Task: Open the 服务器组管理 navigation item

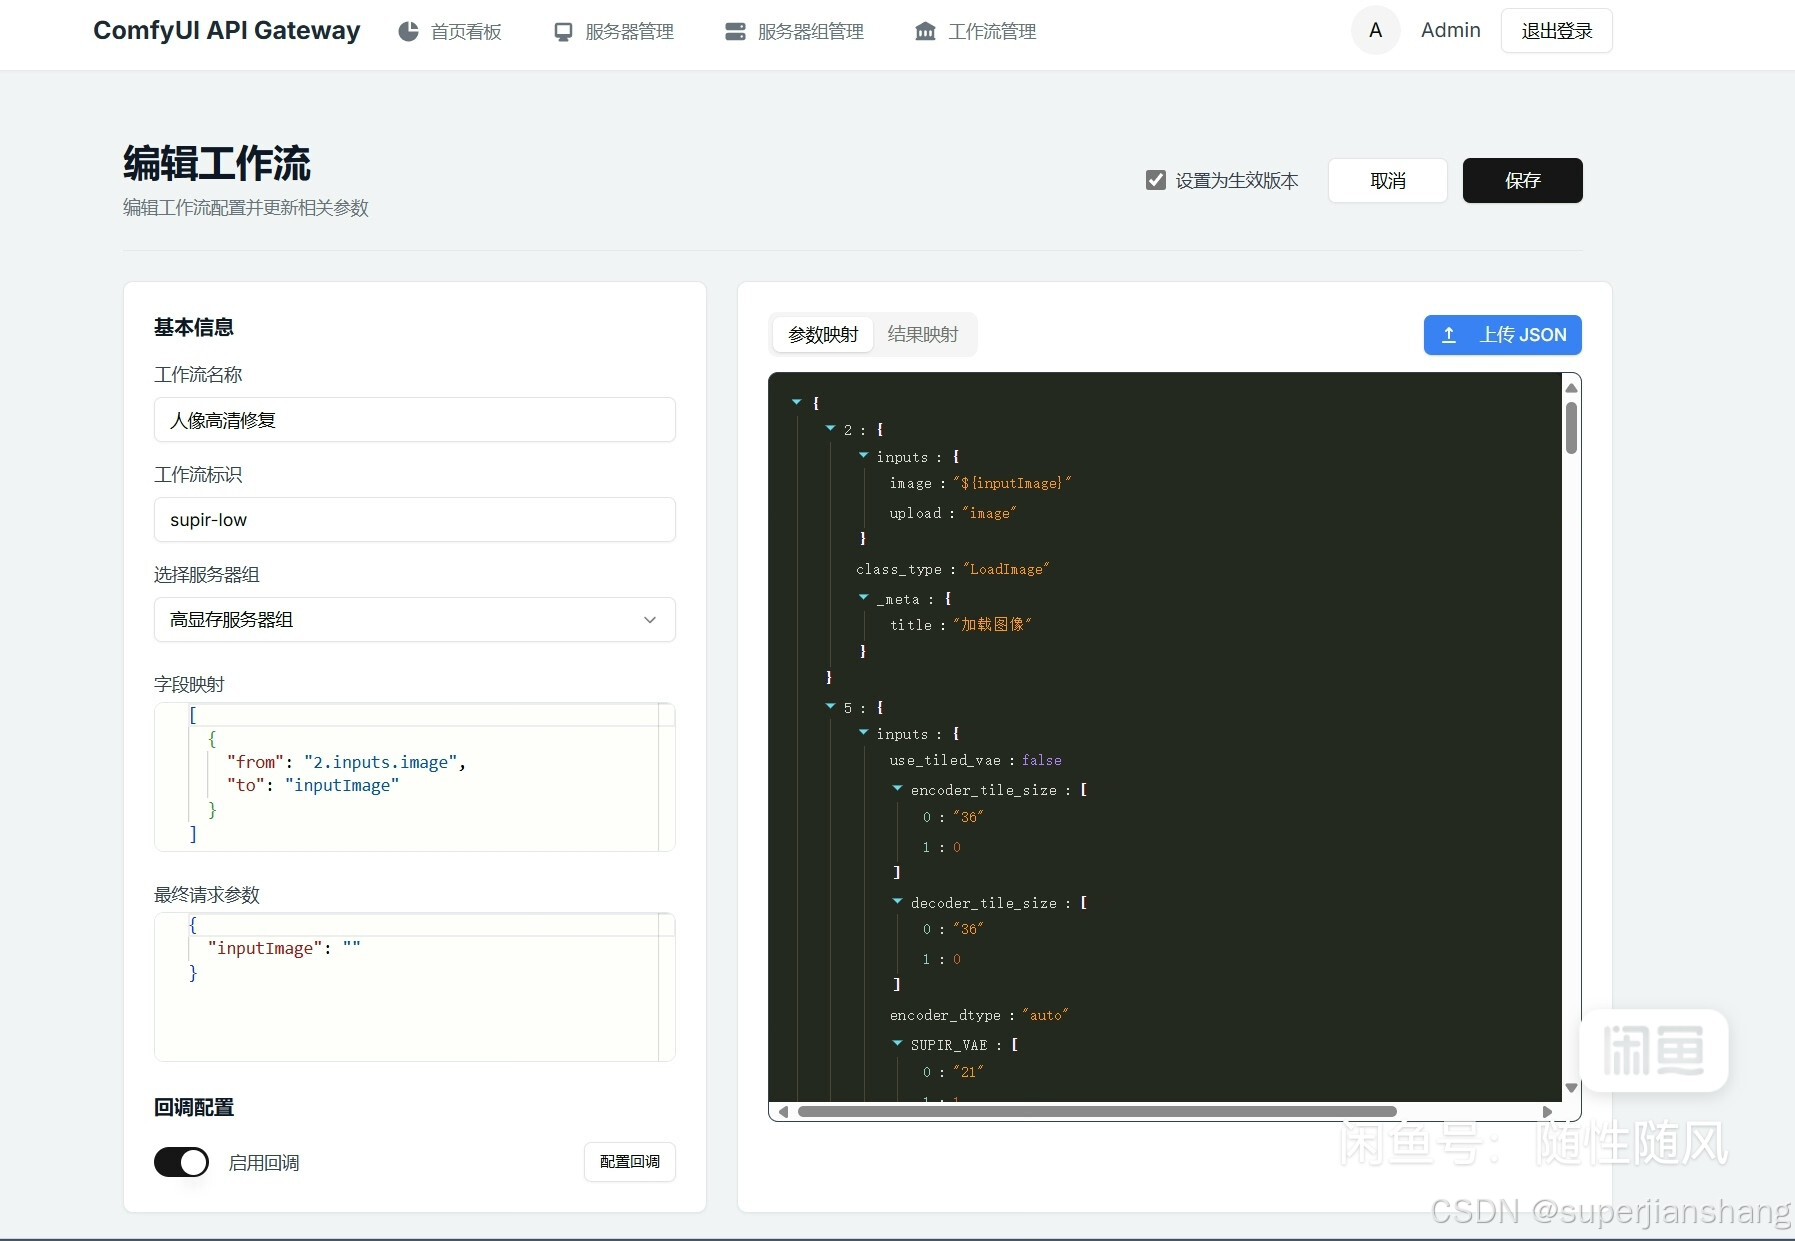Action: pos(795,32)
